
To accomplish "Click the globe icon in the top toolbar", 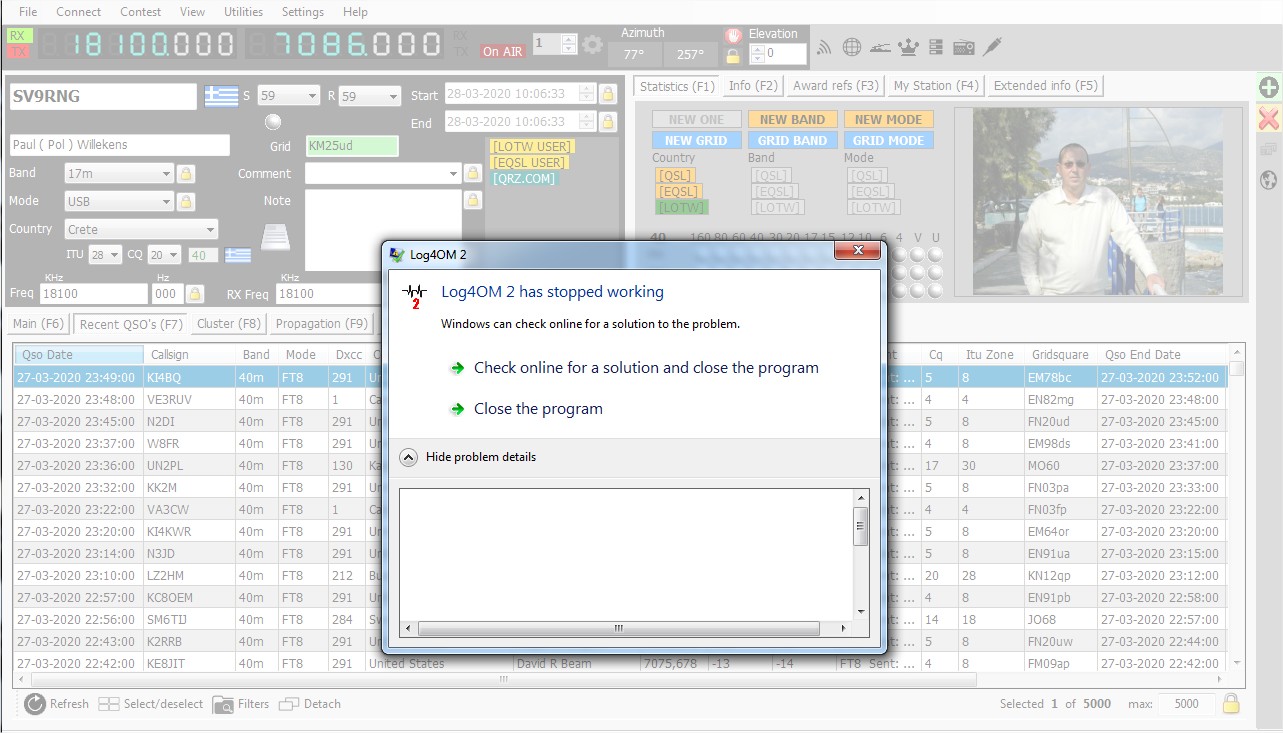I will click(852, 46).
